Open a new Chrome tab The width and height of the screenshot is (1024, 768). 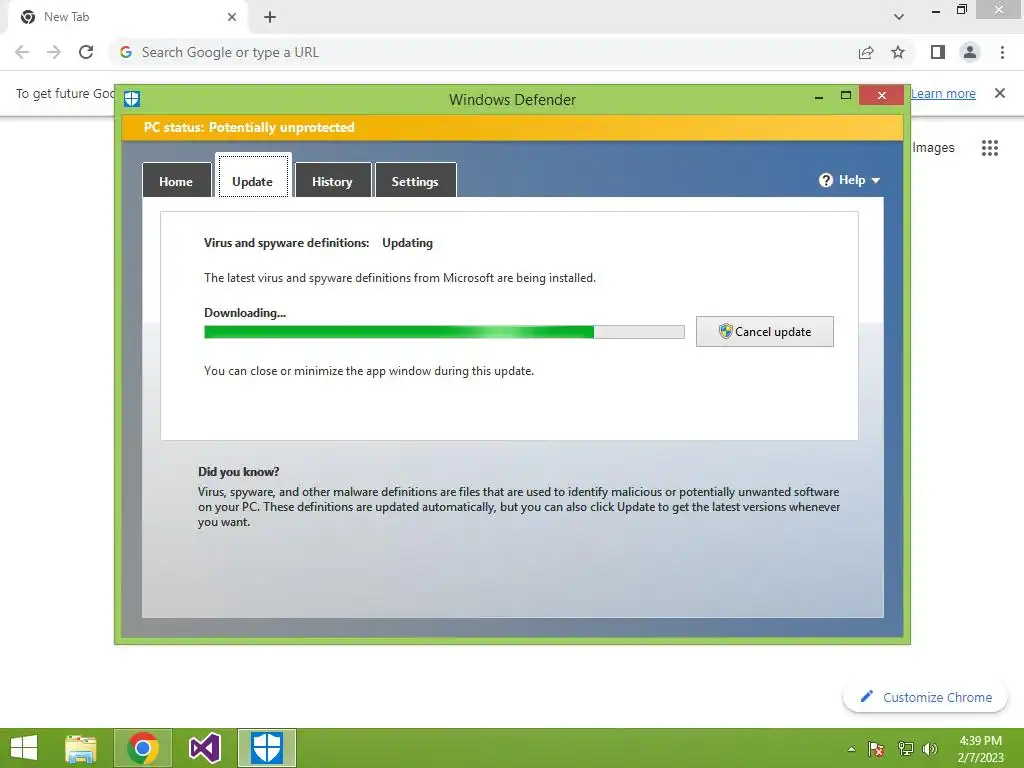[x=270, y=17]
